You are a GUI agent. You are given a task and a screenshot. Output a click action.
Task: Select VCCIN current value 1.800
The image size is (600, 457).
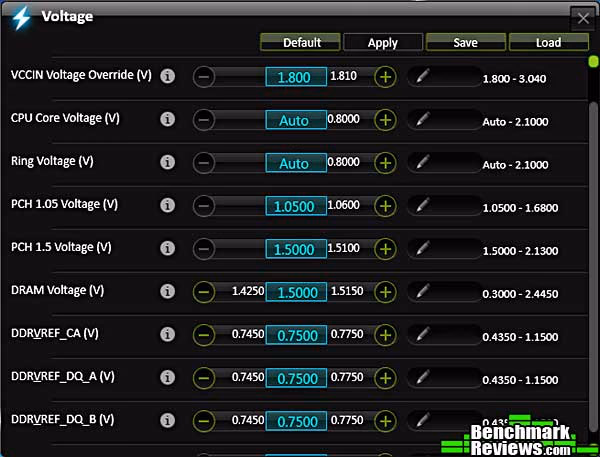(x=296, y=77)
